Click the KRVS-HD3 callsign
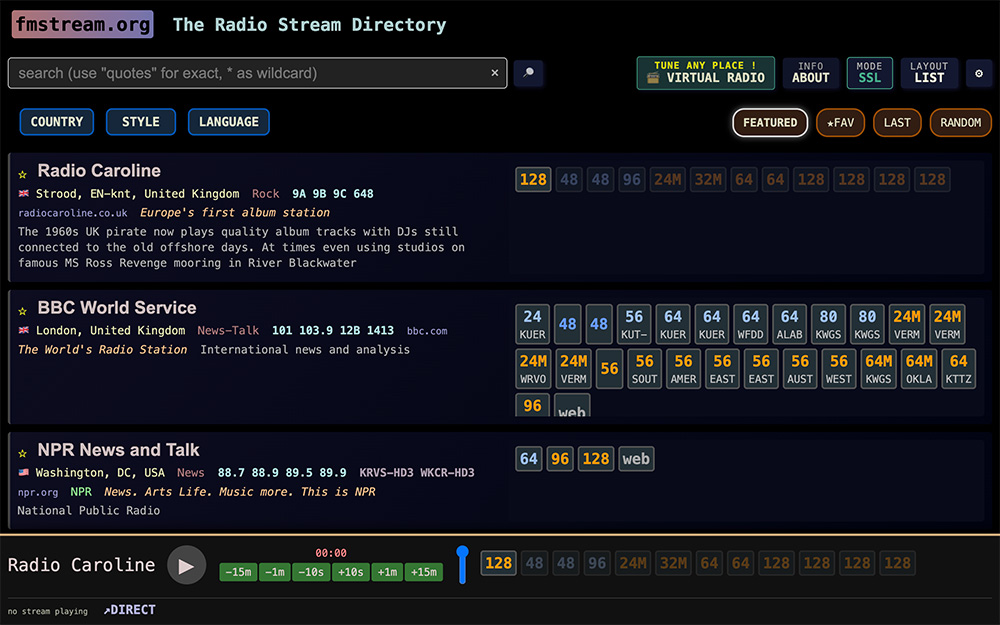The width and height of the screenshot is (1000, 625). pyautogui.click(x=386, y=473)
